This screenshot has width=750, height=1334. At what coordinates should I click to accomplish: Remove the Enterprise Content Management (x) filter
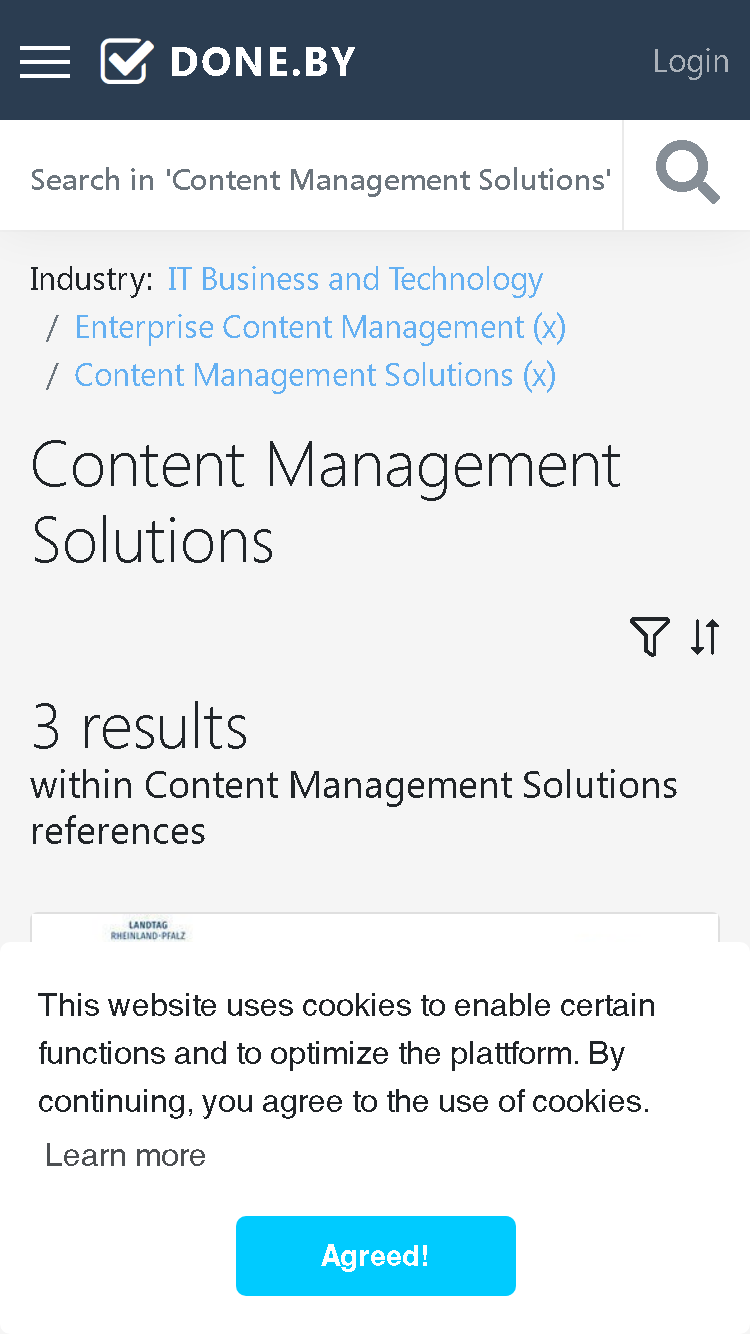pyautogui.click(x=320, y=327)
